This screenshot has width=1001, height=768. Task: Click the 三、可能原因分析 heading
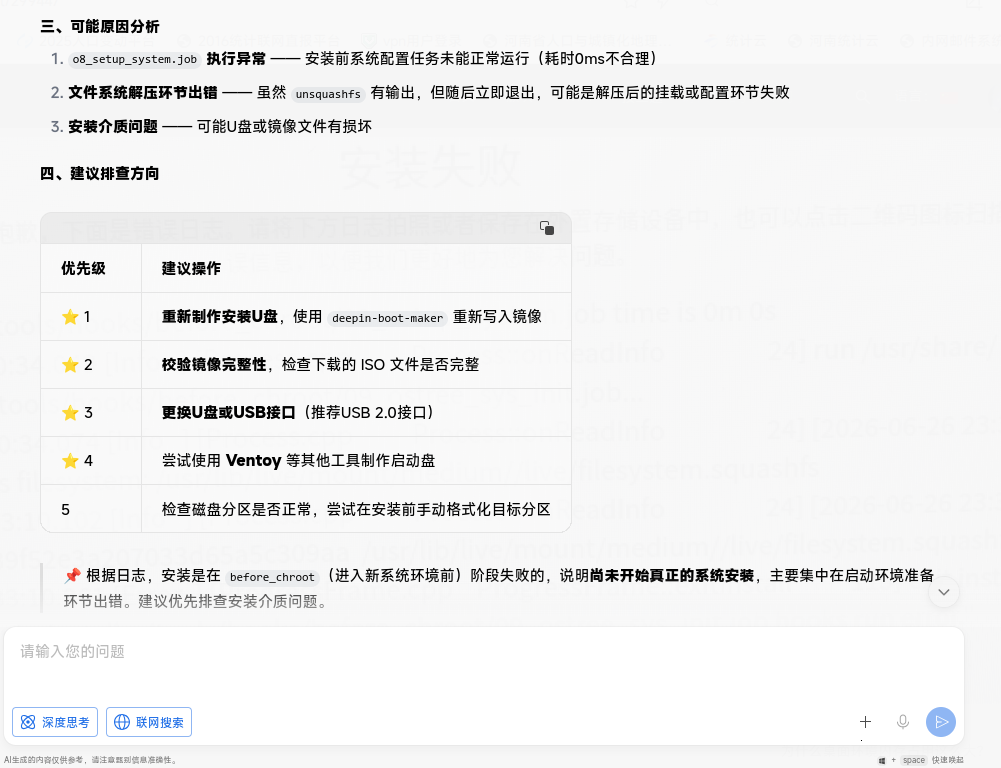point(100,26)
